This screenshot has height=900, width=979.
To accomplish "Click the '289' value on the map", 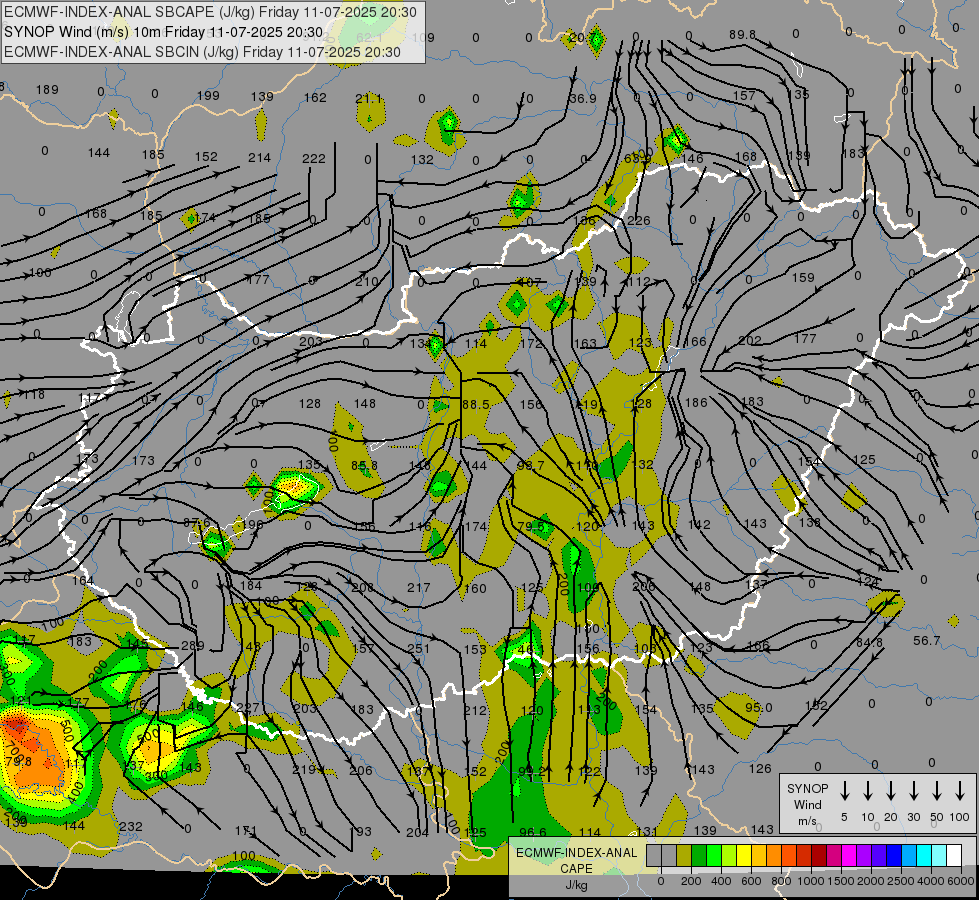I will (x=192, y=646).
